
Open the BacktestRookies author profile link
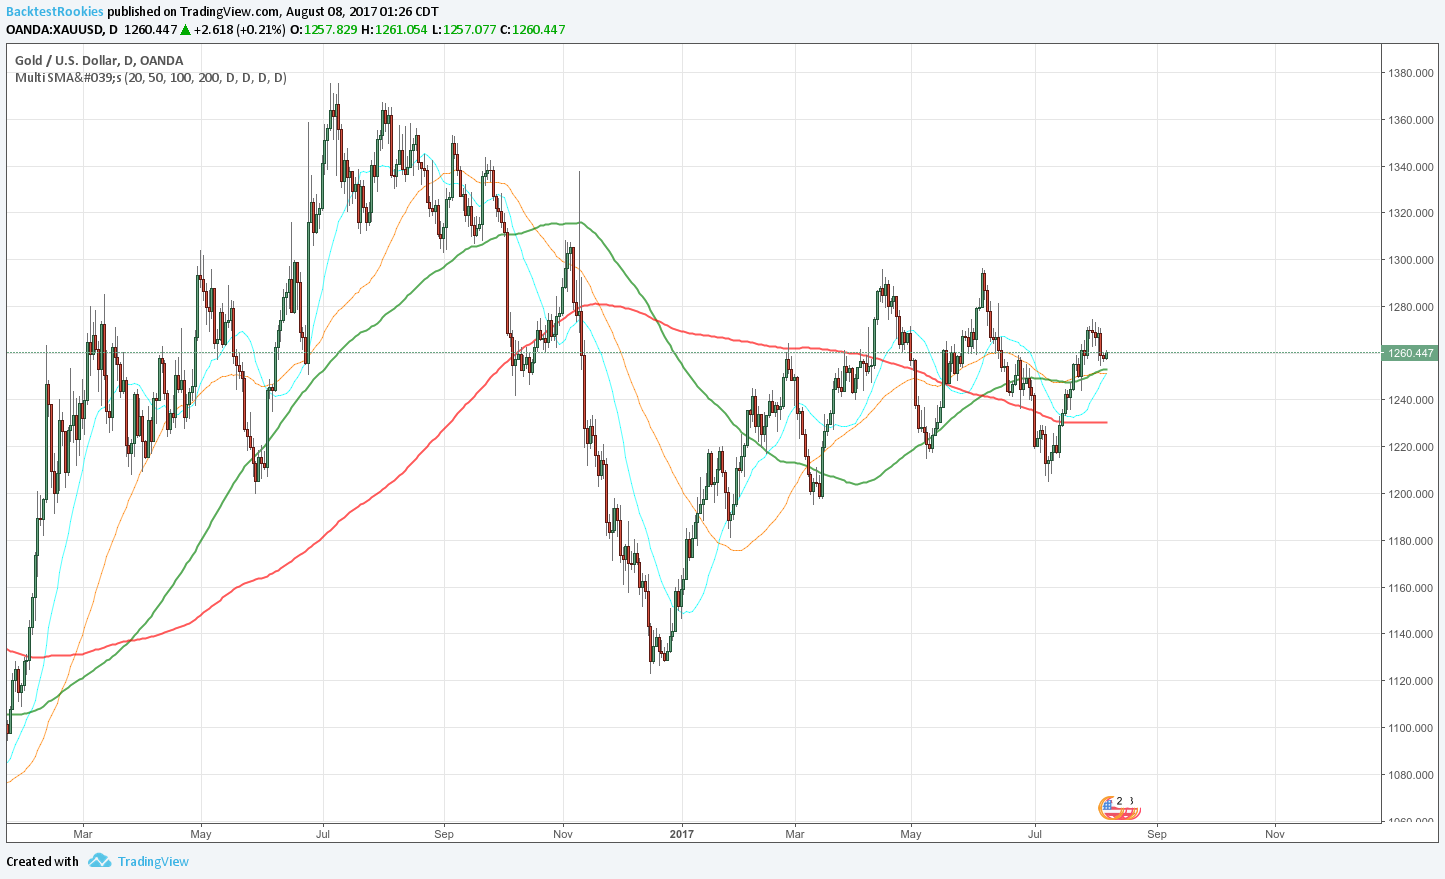(x=54, y=11)
